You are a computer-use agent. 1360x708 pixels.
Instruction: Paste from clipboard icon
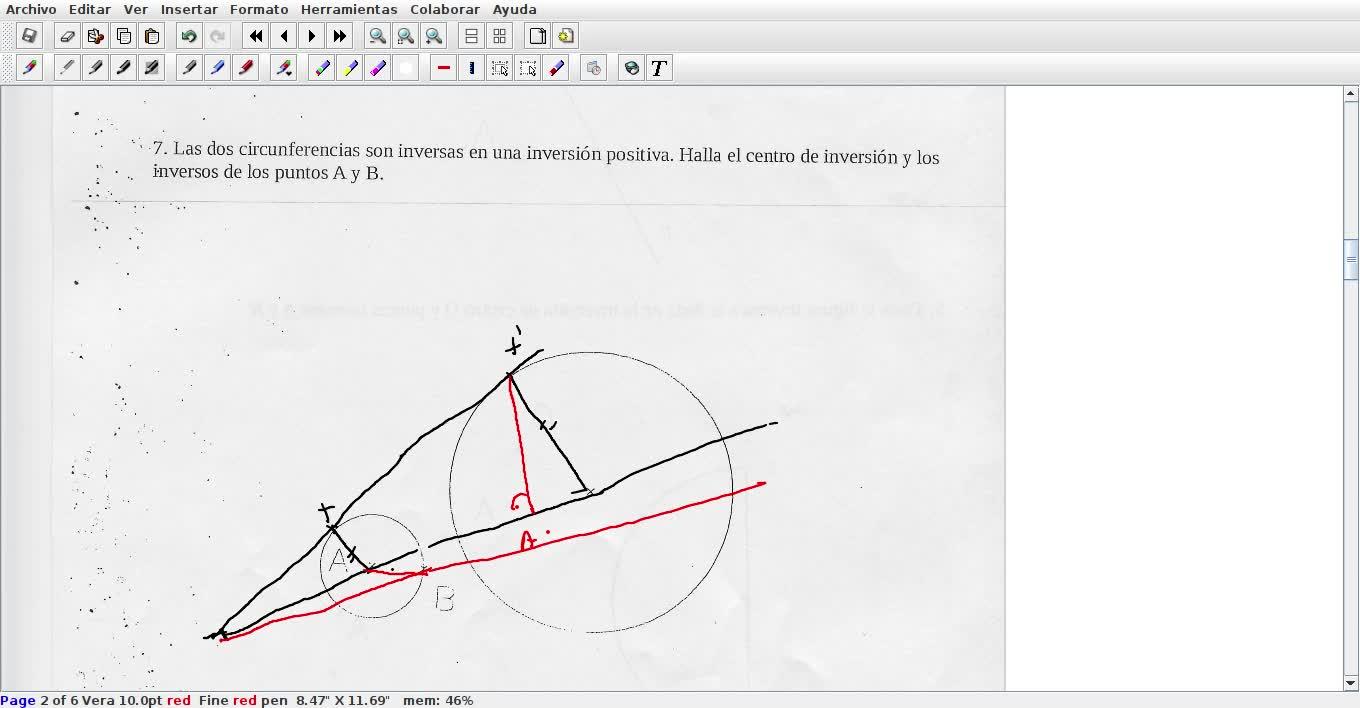[152, 36]
